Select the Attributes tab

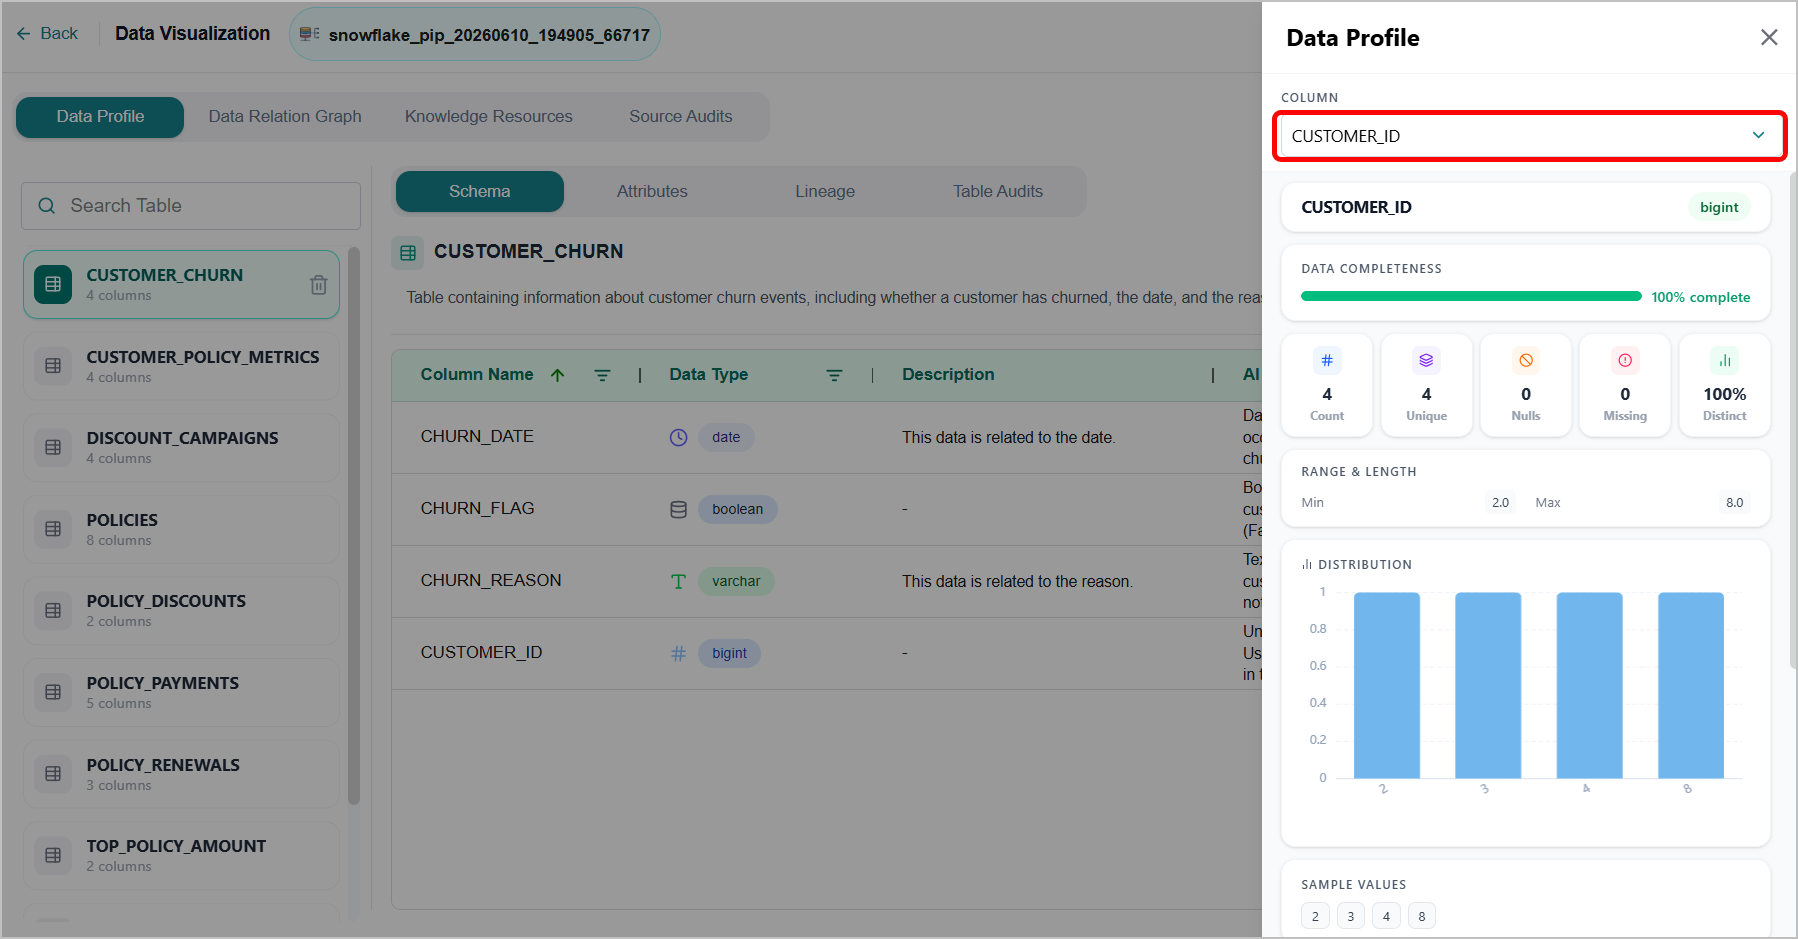click(x=652, y=191)
